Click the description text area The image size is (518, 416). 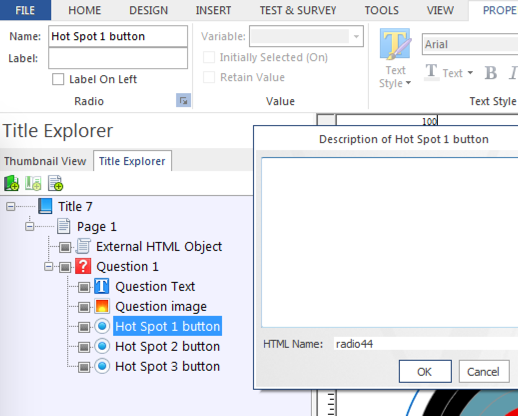tap(389, 243)
